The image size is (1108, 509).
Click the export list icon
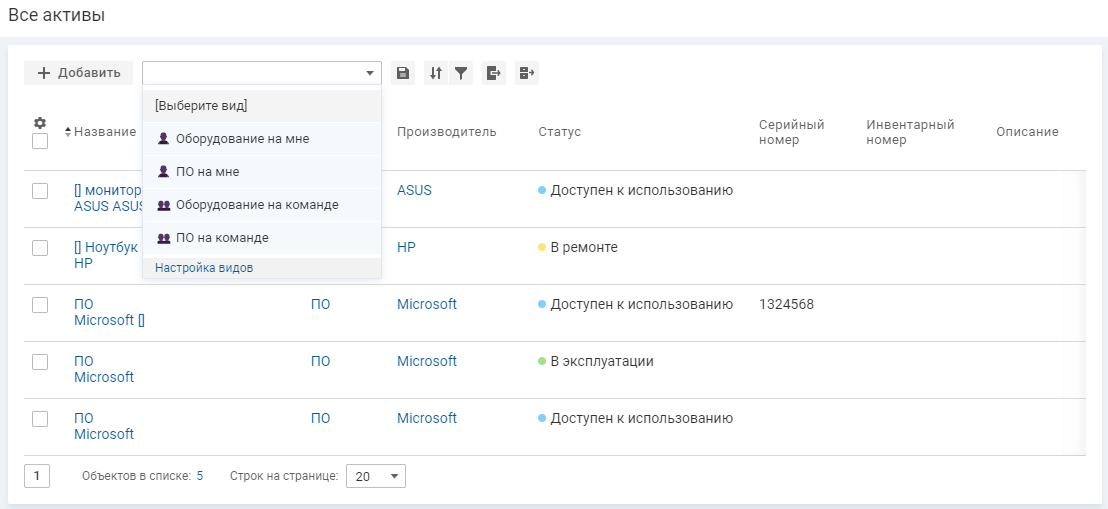tap(494, 73)
